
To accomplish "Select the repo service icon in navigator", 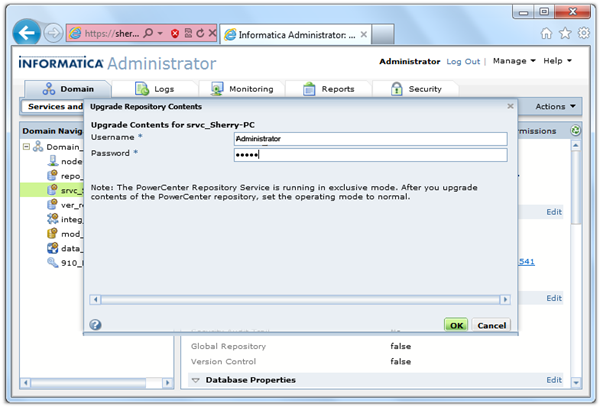I will pos(52,175).
